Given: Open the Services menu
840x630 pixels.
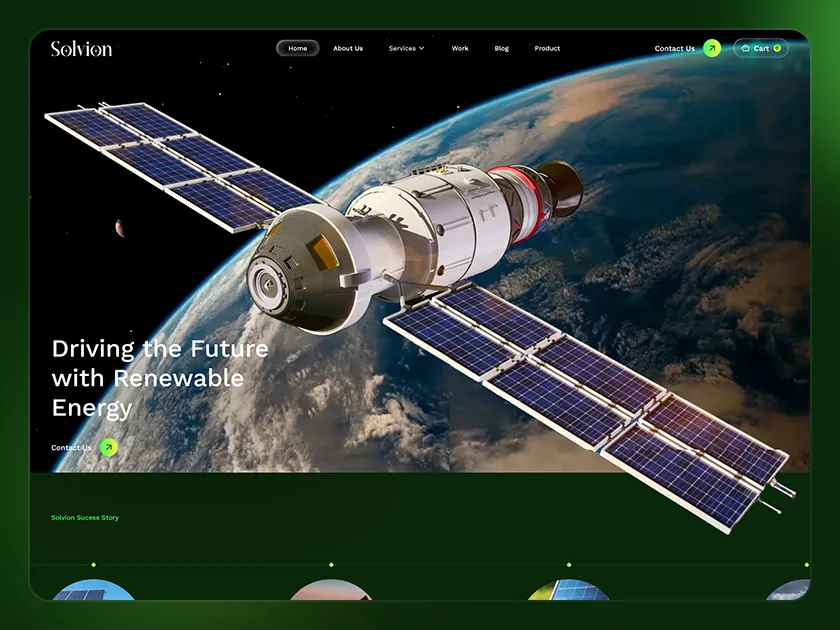Looking at the screenshot, I should [407, 48].
